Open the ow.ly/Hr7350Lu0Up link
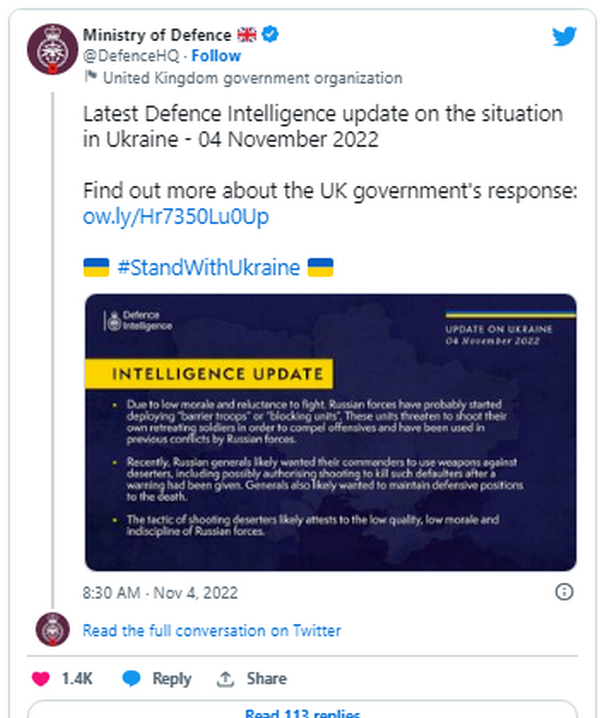This screenshot has width=600, height=718. coord(175,217)
